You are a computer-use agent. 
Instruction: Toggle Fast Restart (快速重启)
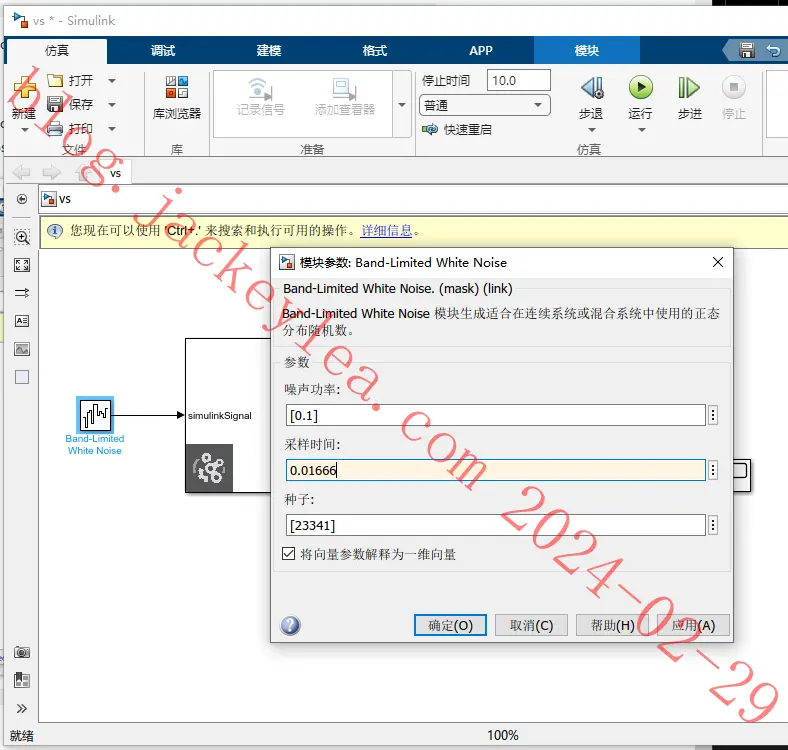point(457,130)
